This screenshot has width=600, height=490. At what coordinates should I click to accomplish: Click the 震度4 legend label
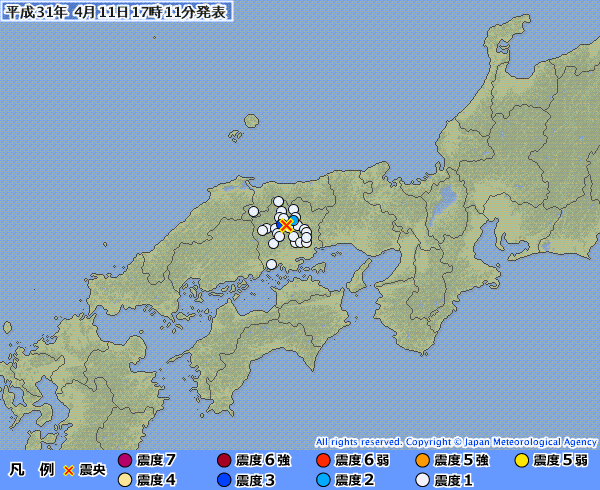coord(156,480)
